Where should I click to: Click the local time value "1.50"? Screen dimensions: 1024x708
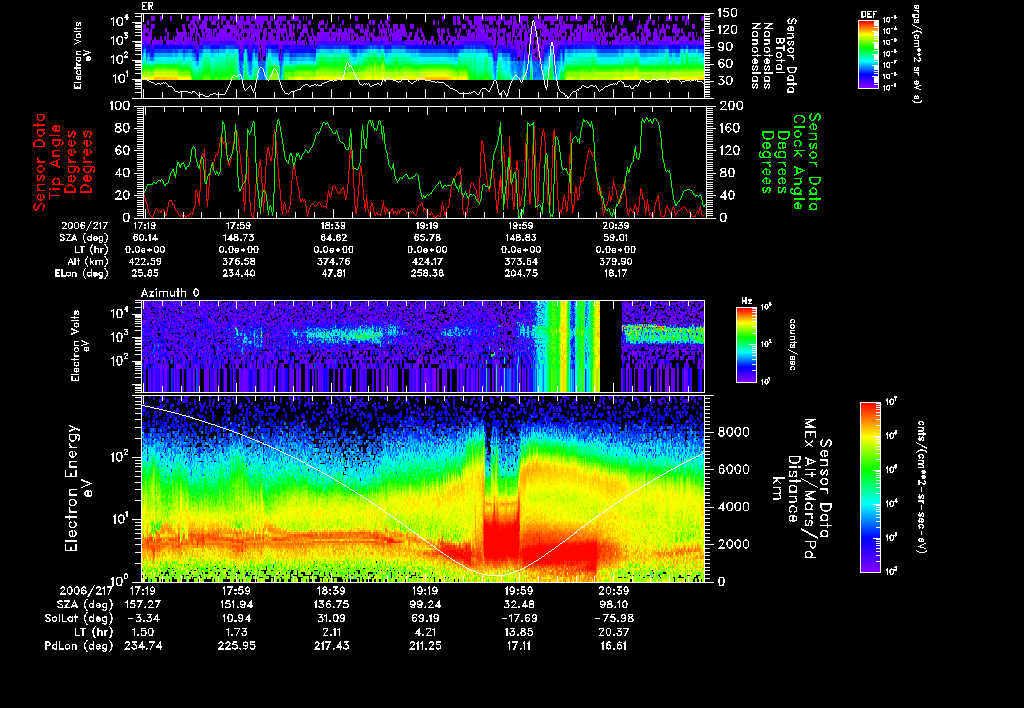(x=143, y=632)
